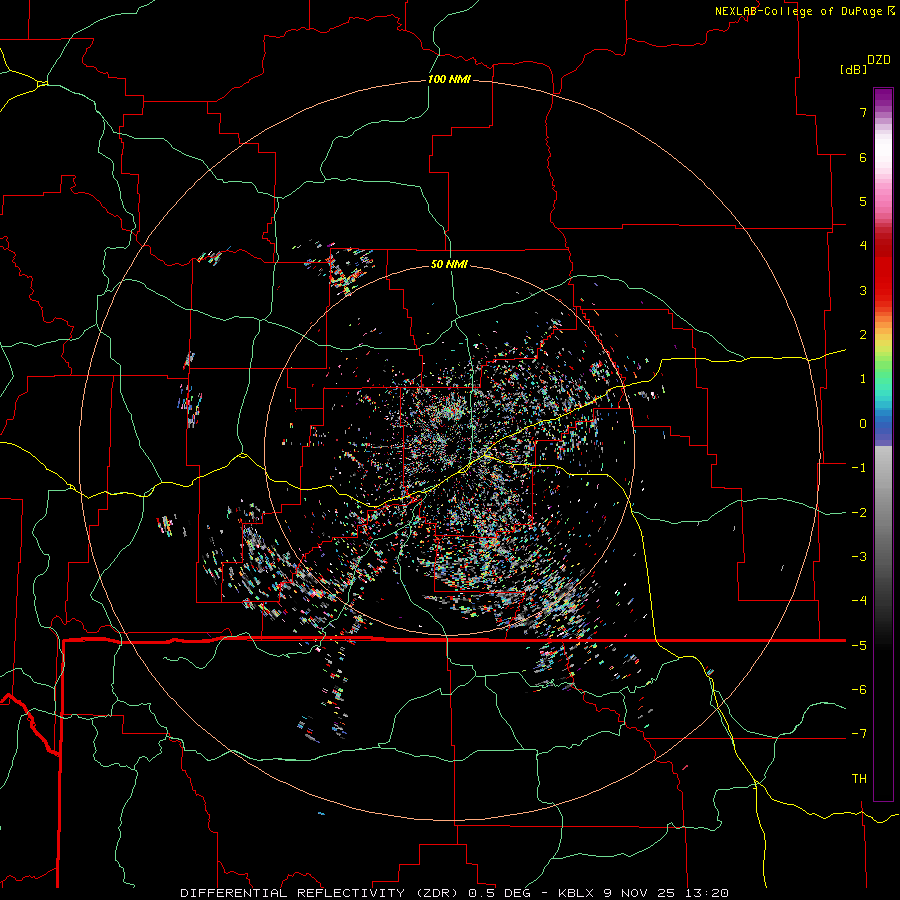Click the 0.5 DEG elevation angle text
Viewport: 900px width, 900px height.
500,893
